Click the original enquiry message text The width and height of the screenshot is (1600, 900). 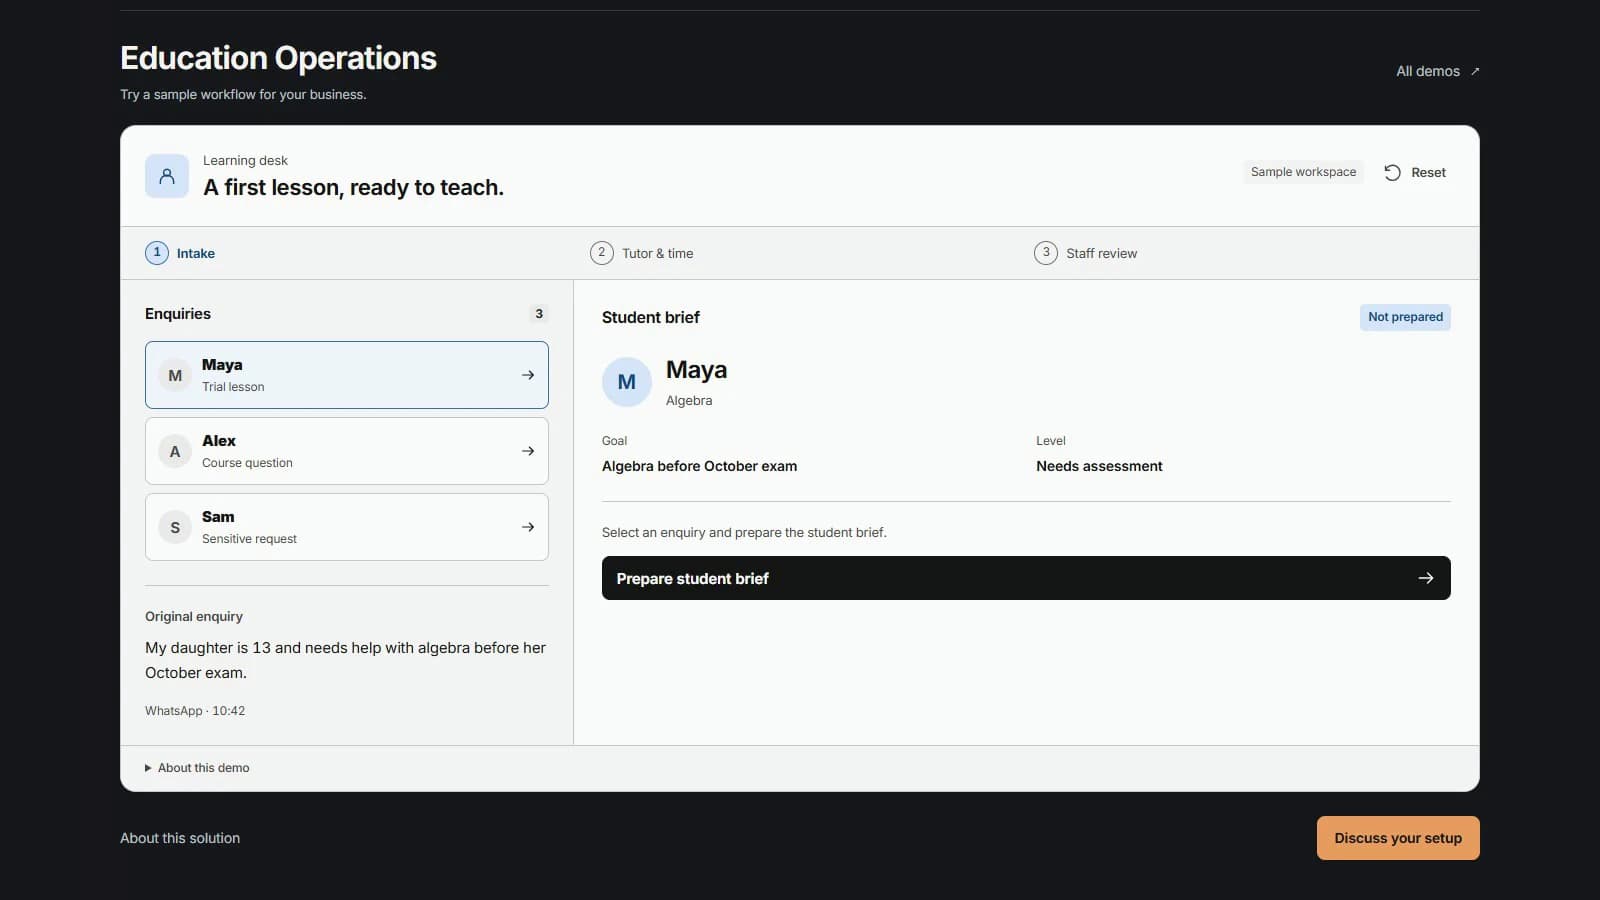pos(345,660)
